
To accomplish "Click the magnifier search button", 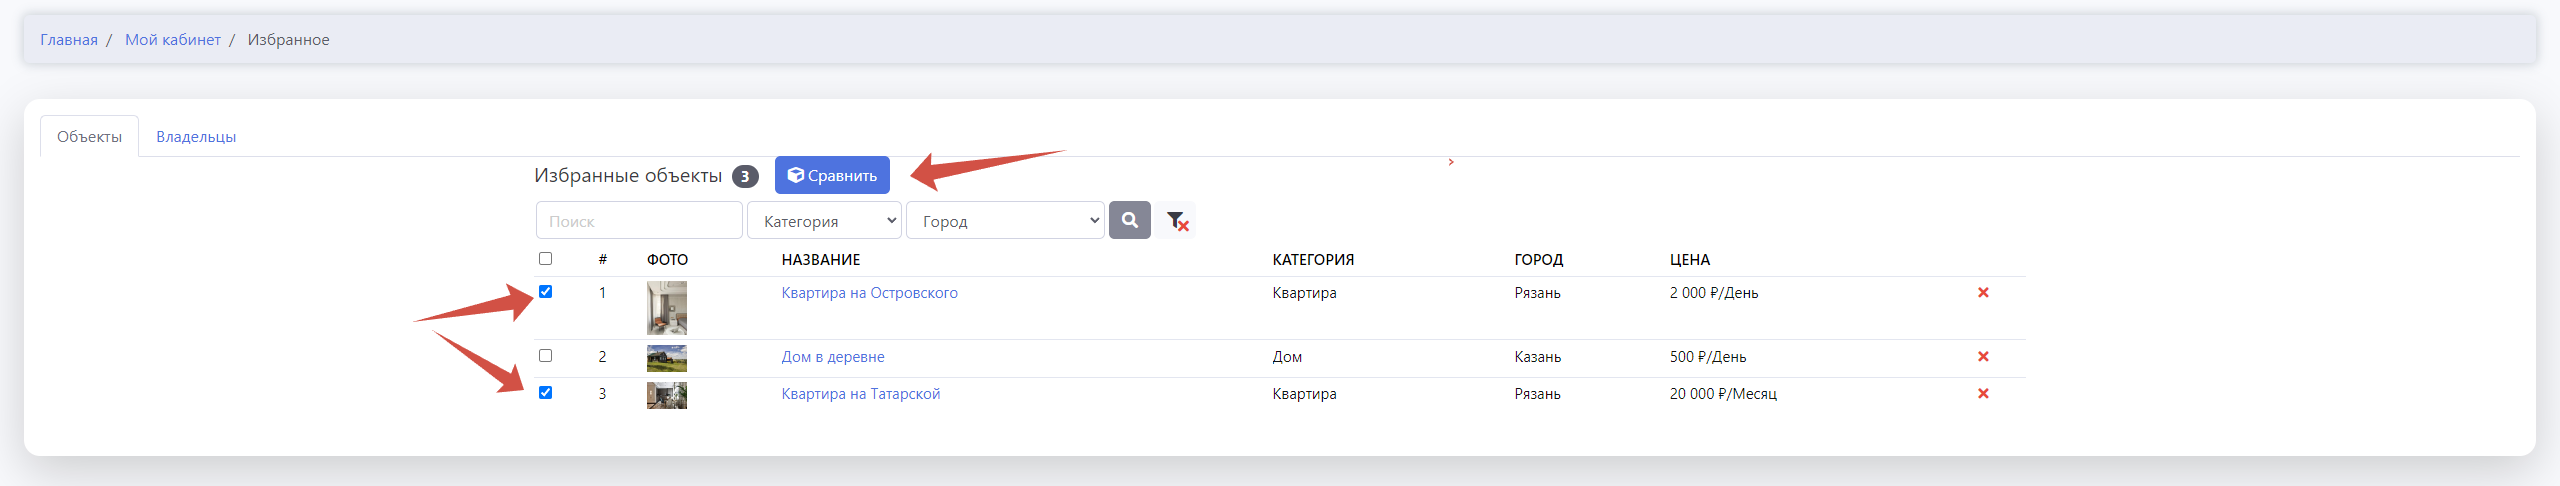I will pos(1129,220).
